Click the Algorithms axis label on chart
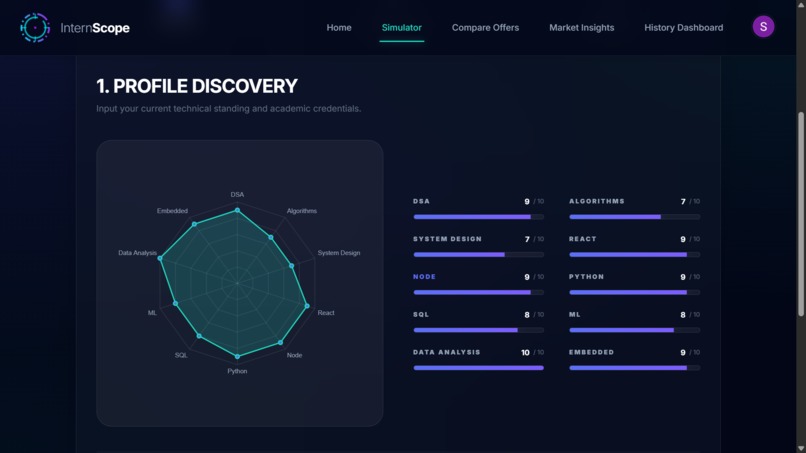The height and width of the screenshot is (453, 806). click(x=302, y=211)
